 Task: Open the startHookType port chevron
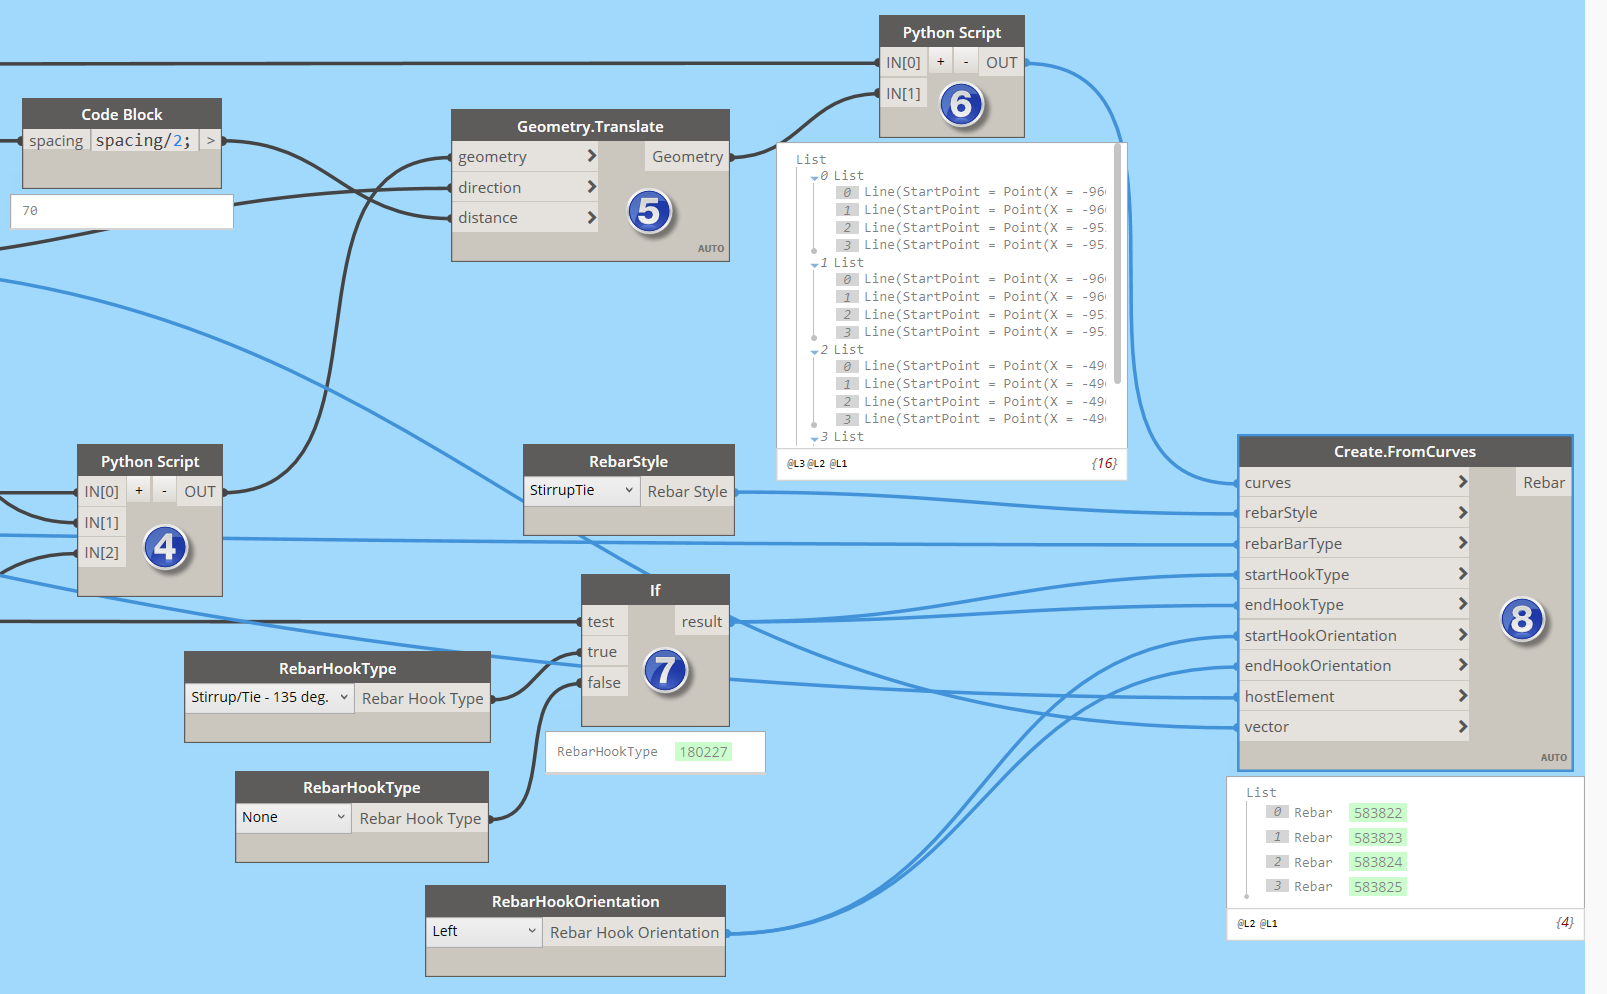(x=1462, y=574)
